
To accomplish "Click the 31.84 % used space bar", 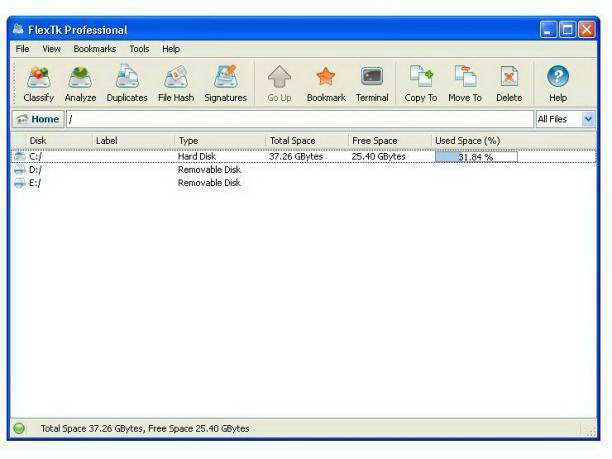I will (476, 157).
